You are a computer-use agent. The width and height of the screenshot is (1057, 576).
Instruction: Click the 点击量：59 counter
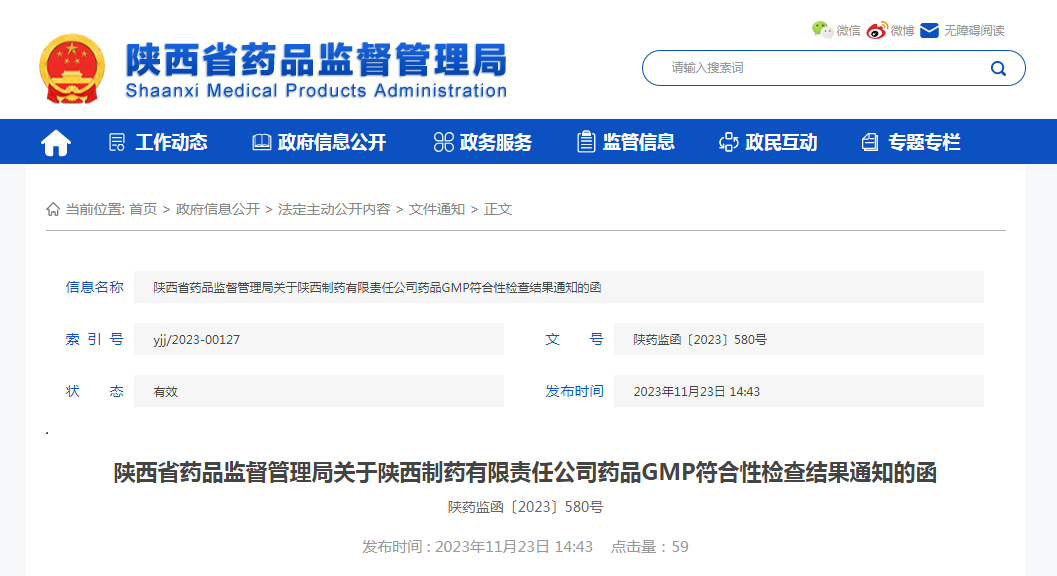(x=650, y=546)
